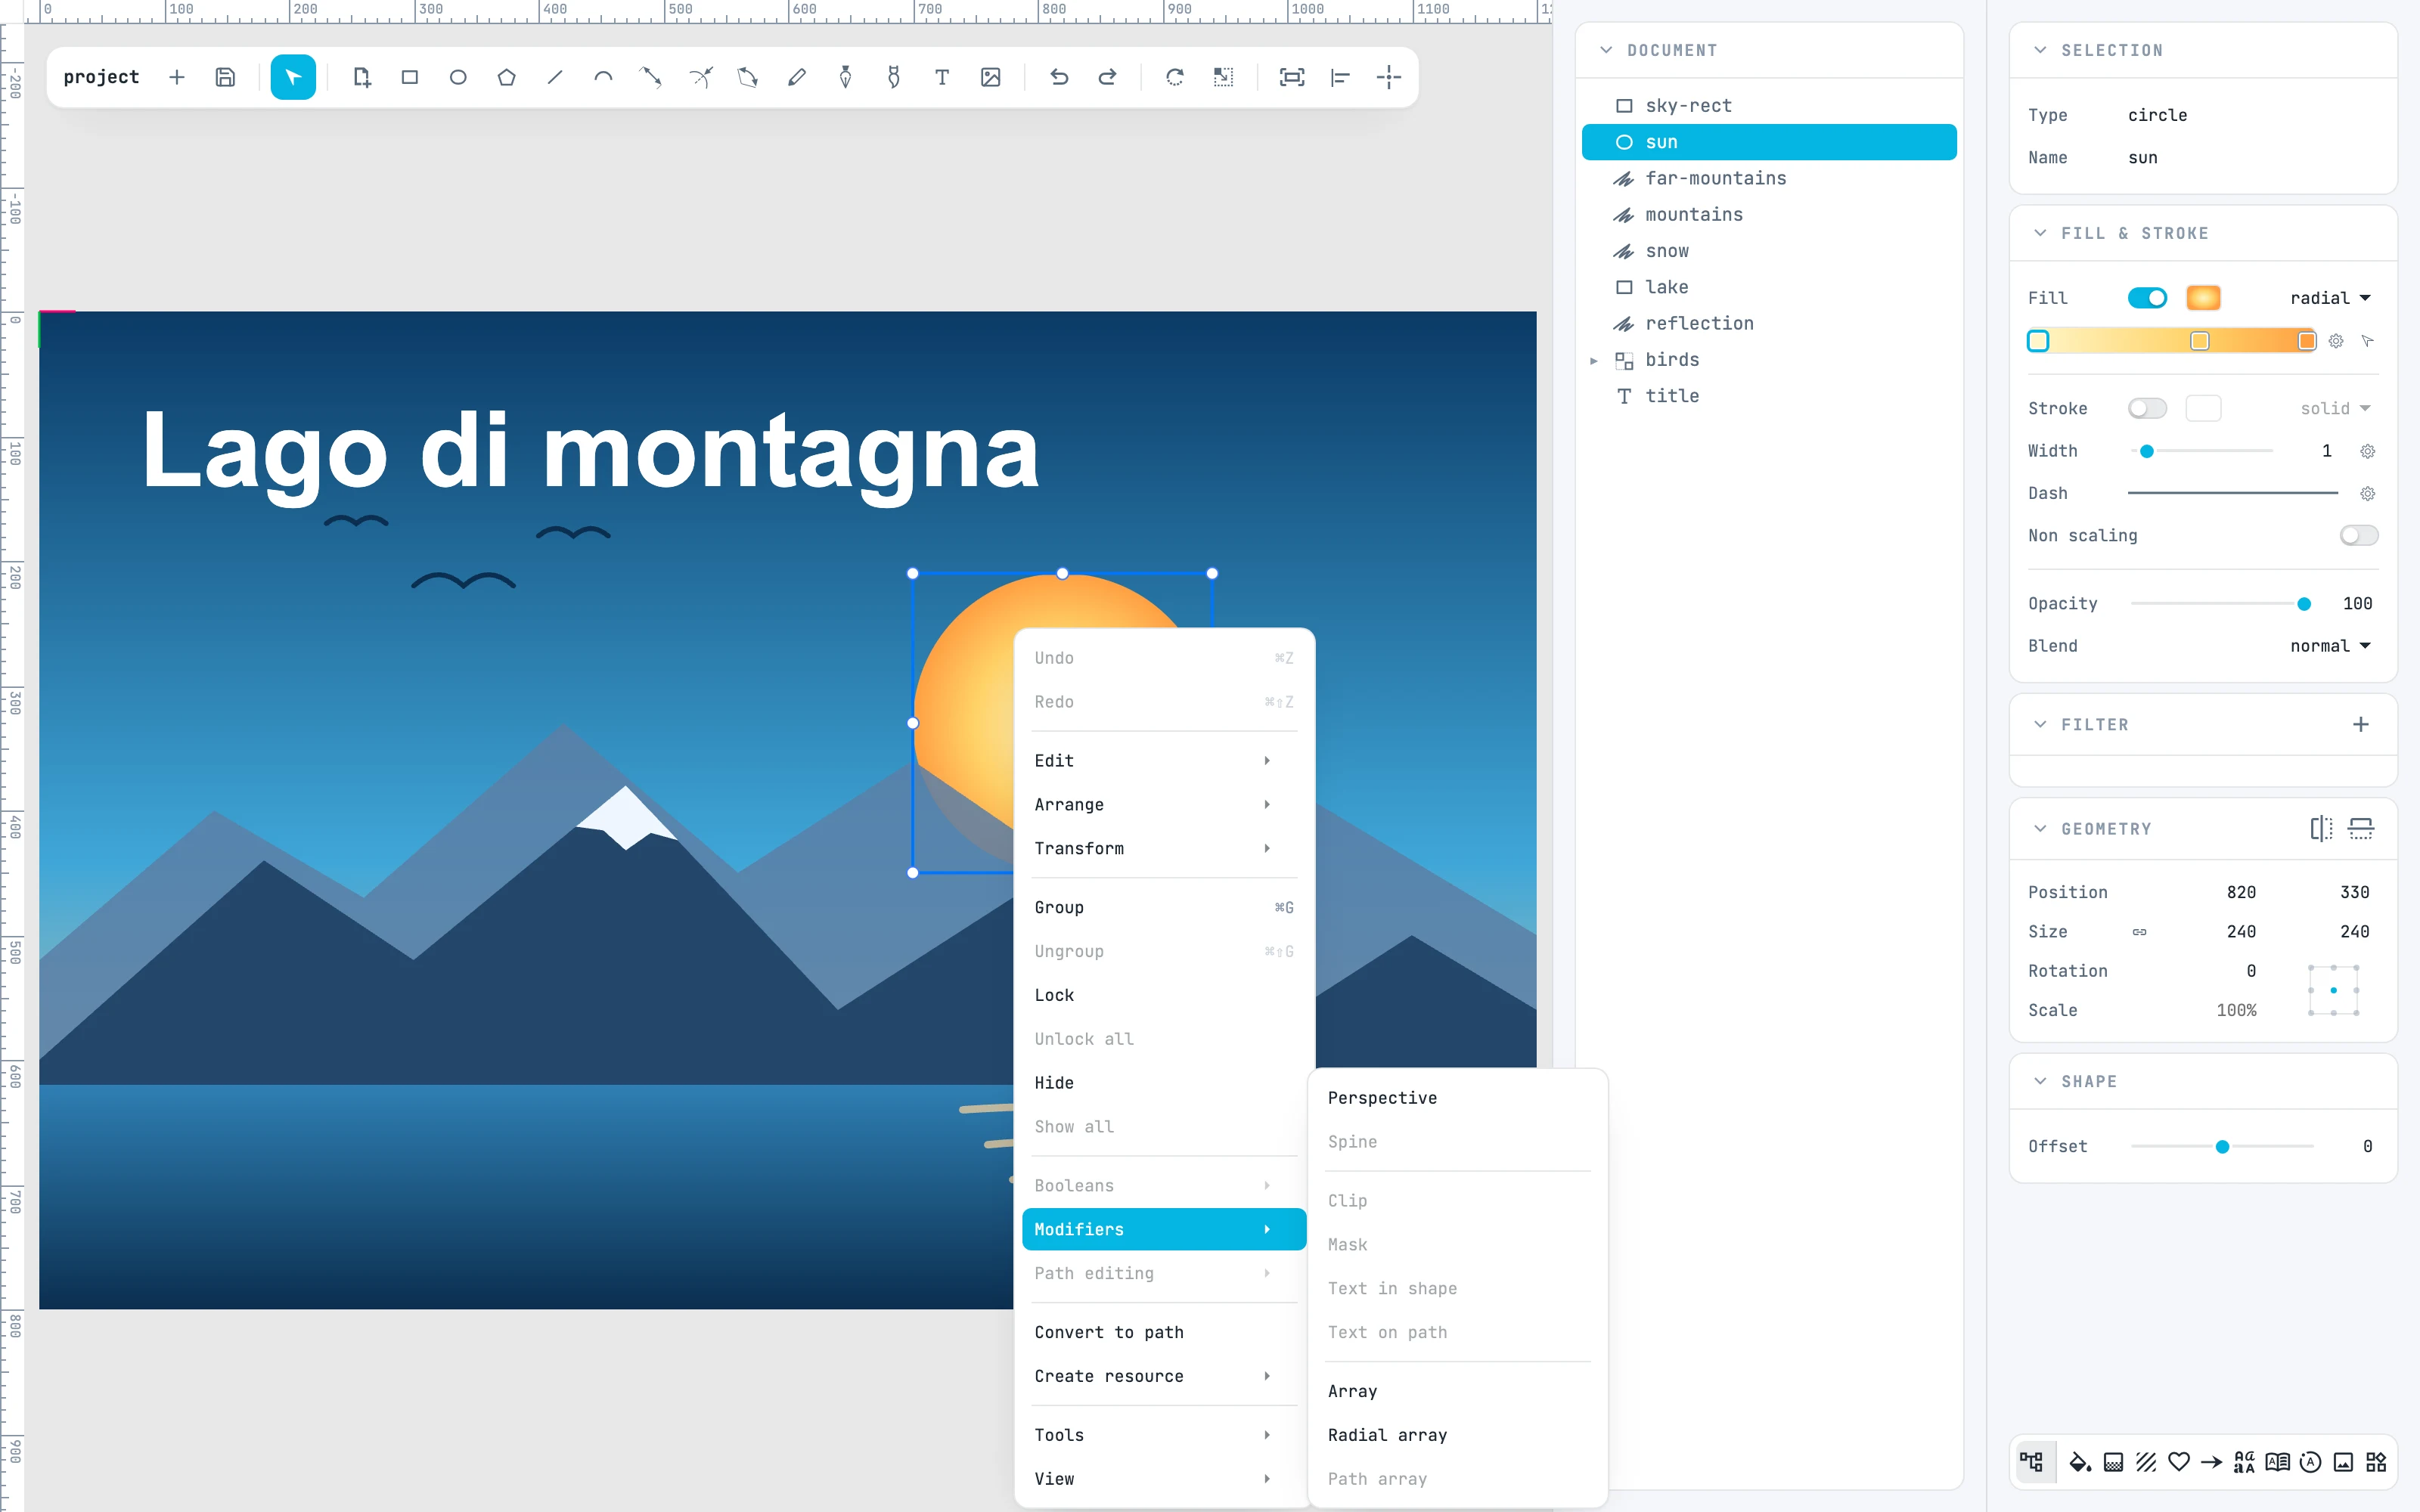Select the reflection layer

(1768, 323)
